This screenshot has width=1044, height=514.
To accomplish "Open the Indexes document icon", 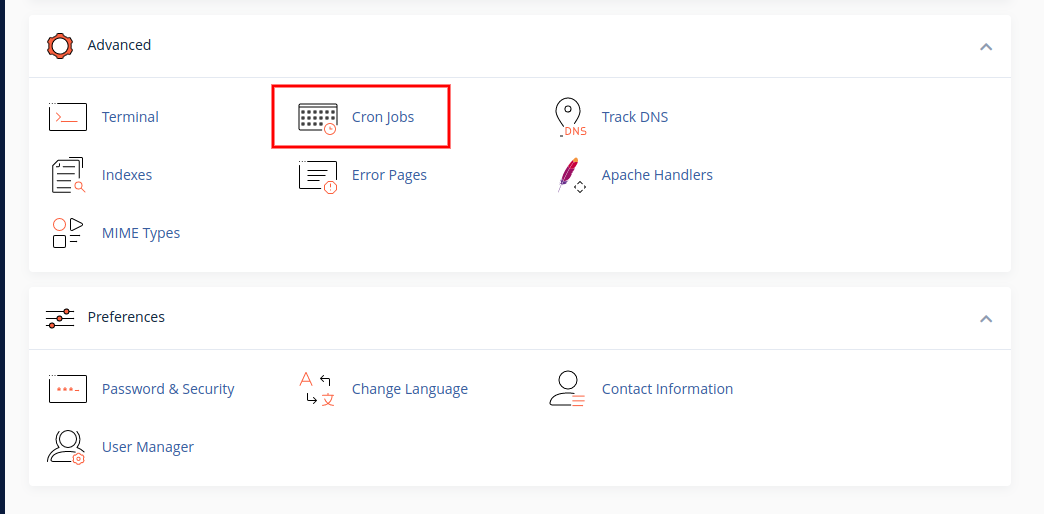I will (68, 175).
